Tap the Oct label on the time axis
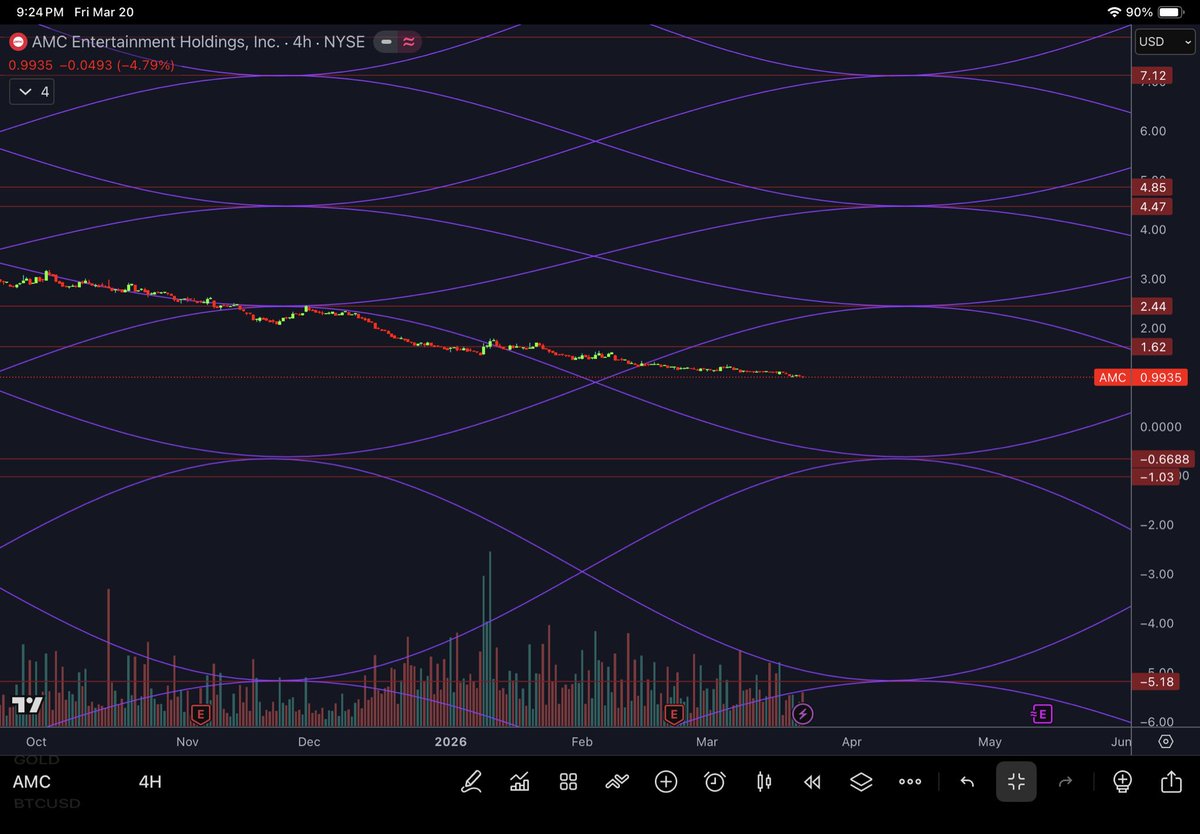1200x834 pixels. (x=36, y=742)
